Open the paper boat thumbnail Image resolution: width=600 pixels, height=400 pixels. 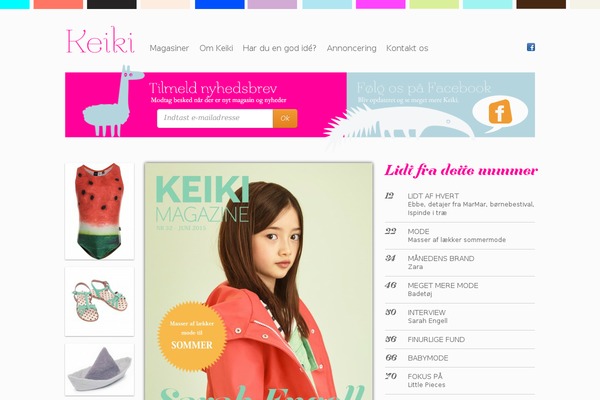99,369
